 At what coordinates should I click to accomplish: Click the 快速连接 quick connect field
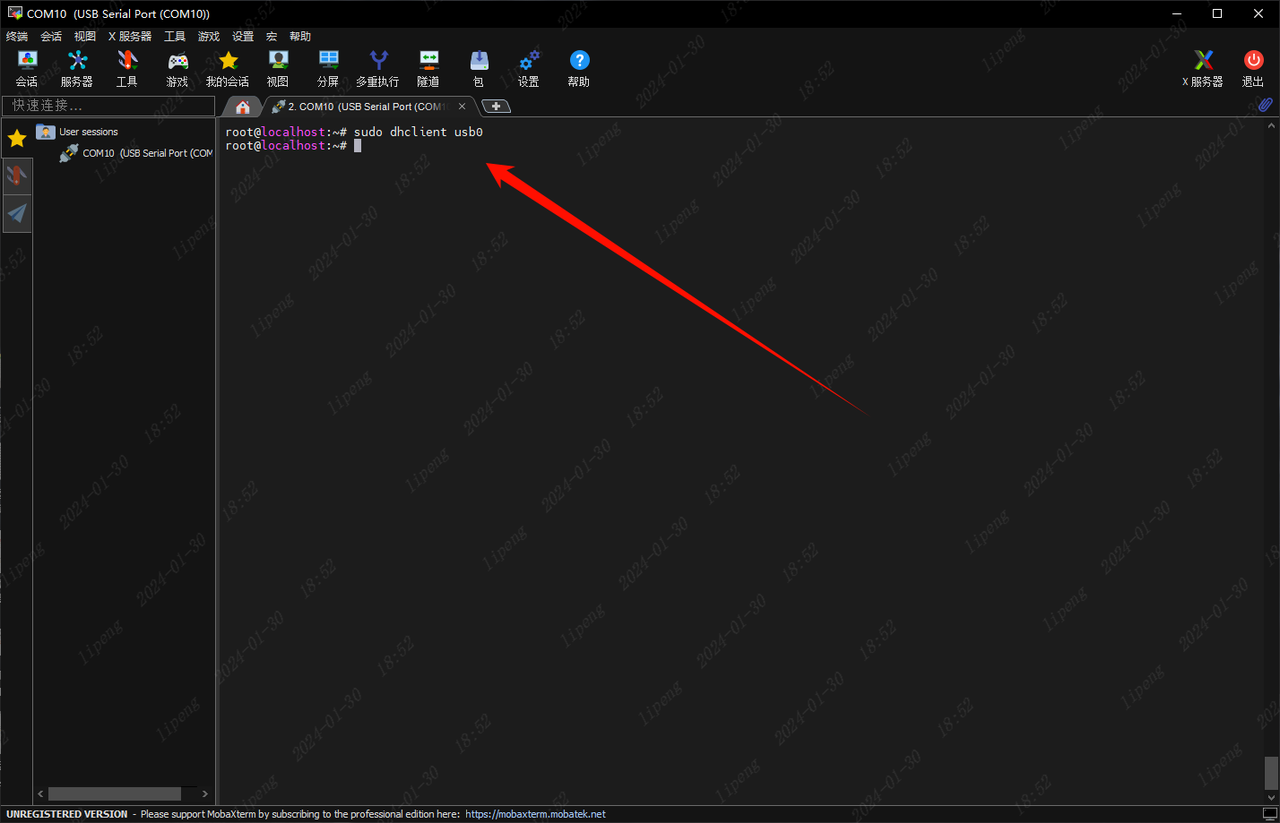109,105
